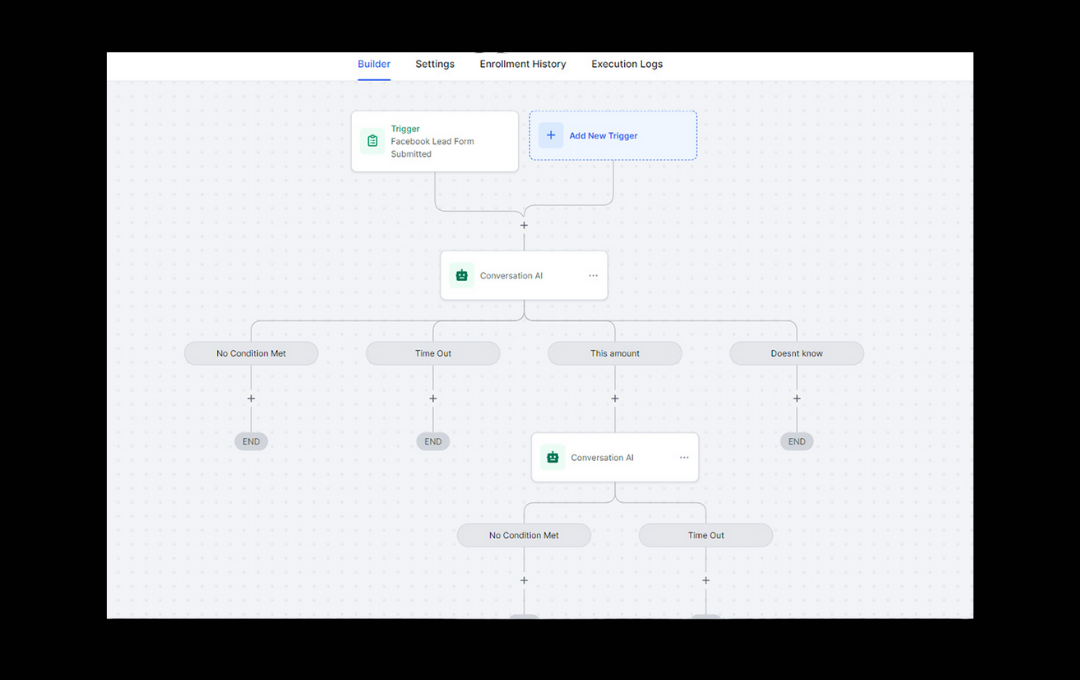Select the This amount branch label
The image size is (1080, 680).
coord(615,353)
